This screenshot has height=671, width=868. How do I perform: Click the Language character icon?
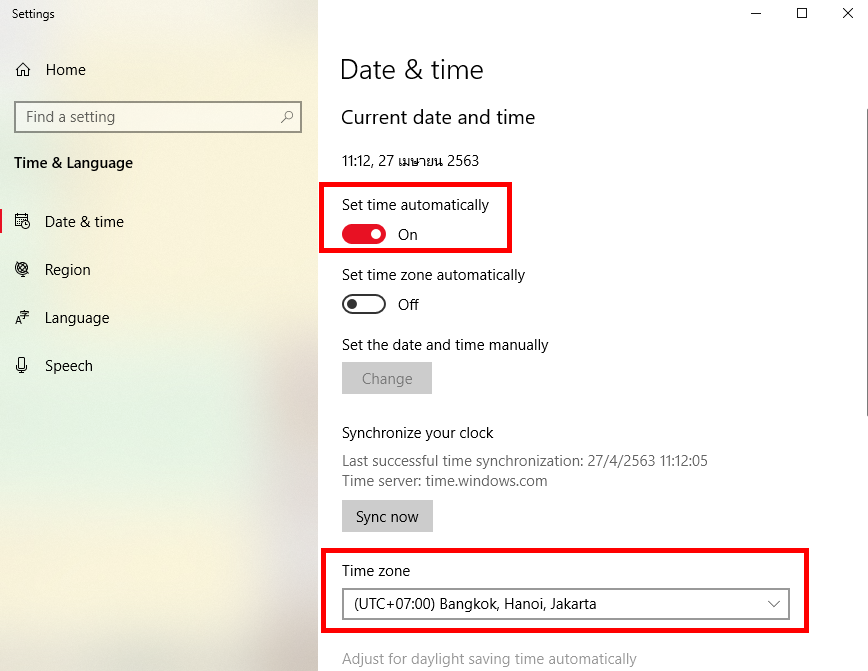[22, 317]
